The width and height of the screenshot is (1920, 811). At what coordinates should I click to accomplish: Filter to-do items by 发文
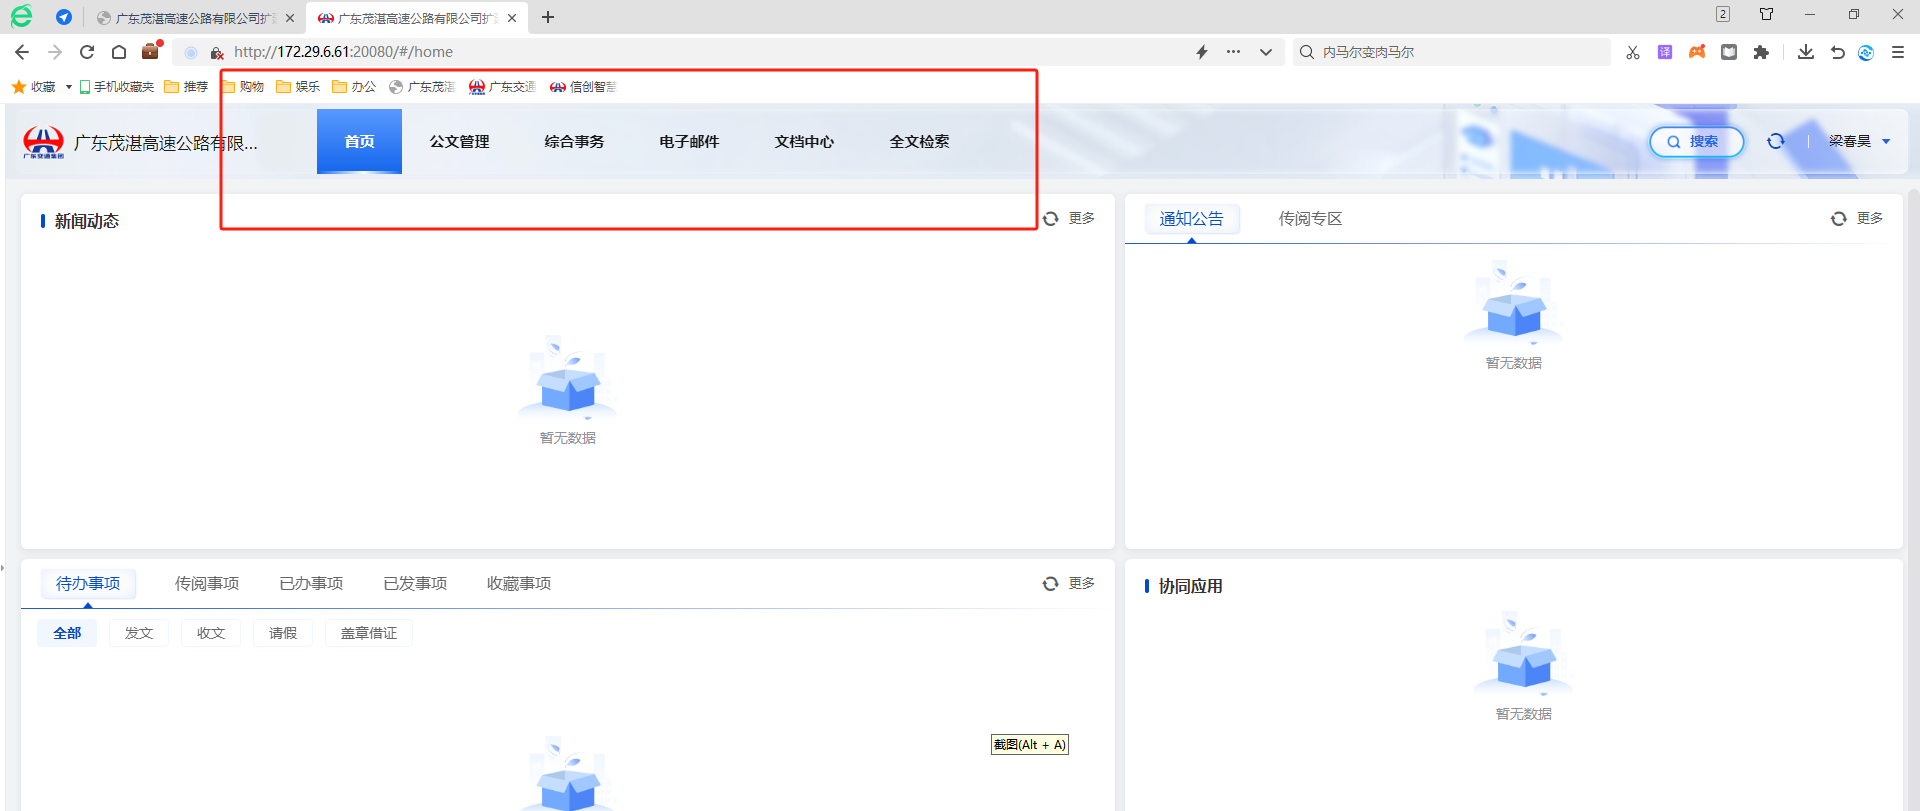[x=139, y=633]
